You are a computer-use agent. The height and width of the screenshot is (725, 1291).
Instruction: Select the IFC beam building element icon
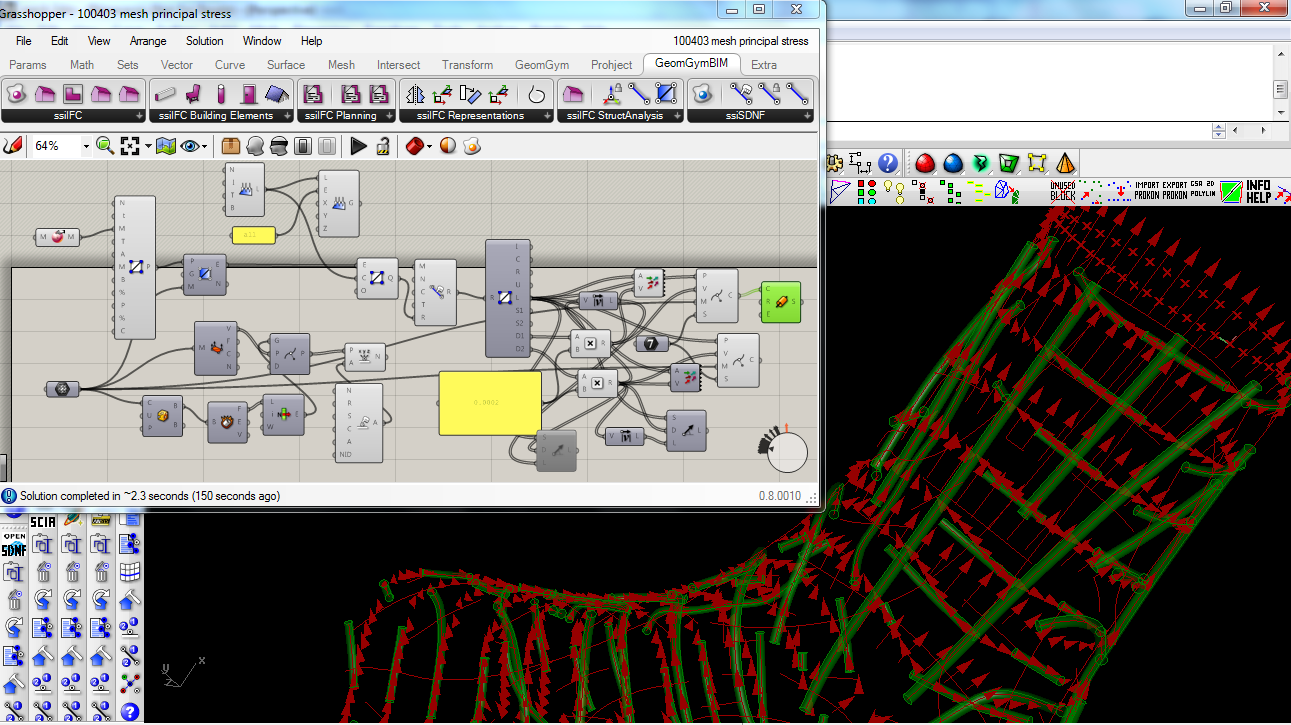coord(166,94)
